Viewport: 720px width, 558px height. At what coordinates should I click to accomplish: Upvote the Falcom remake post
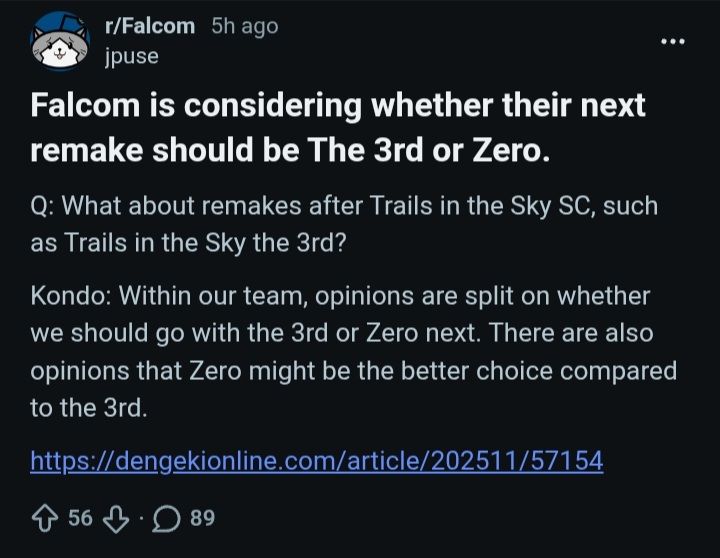click(x=46, y=518)
